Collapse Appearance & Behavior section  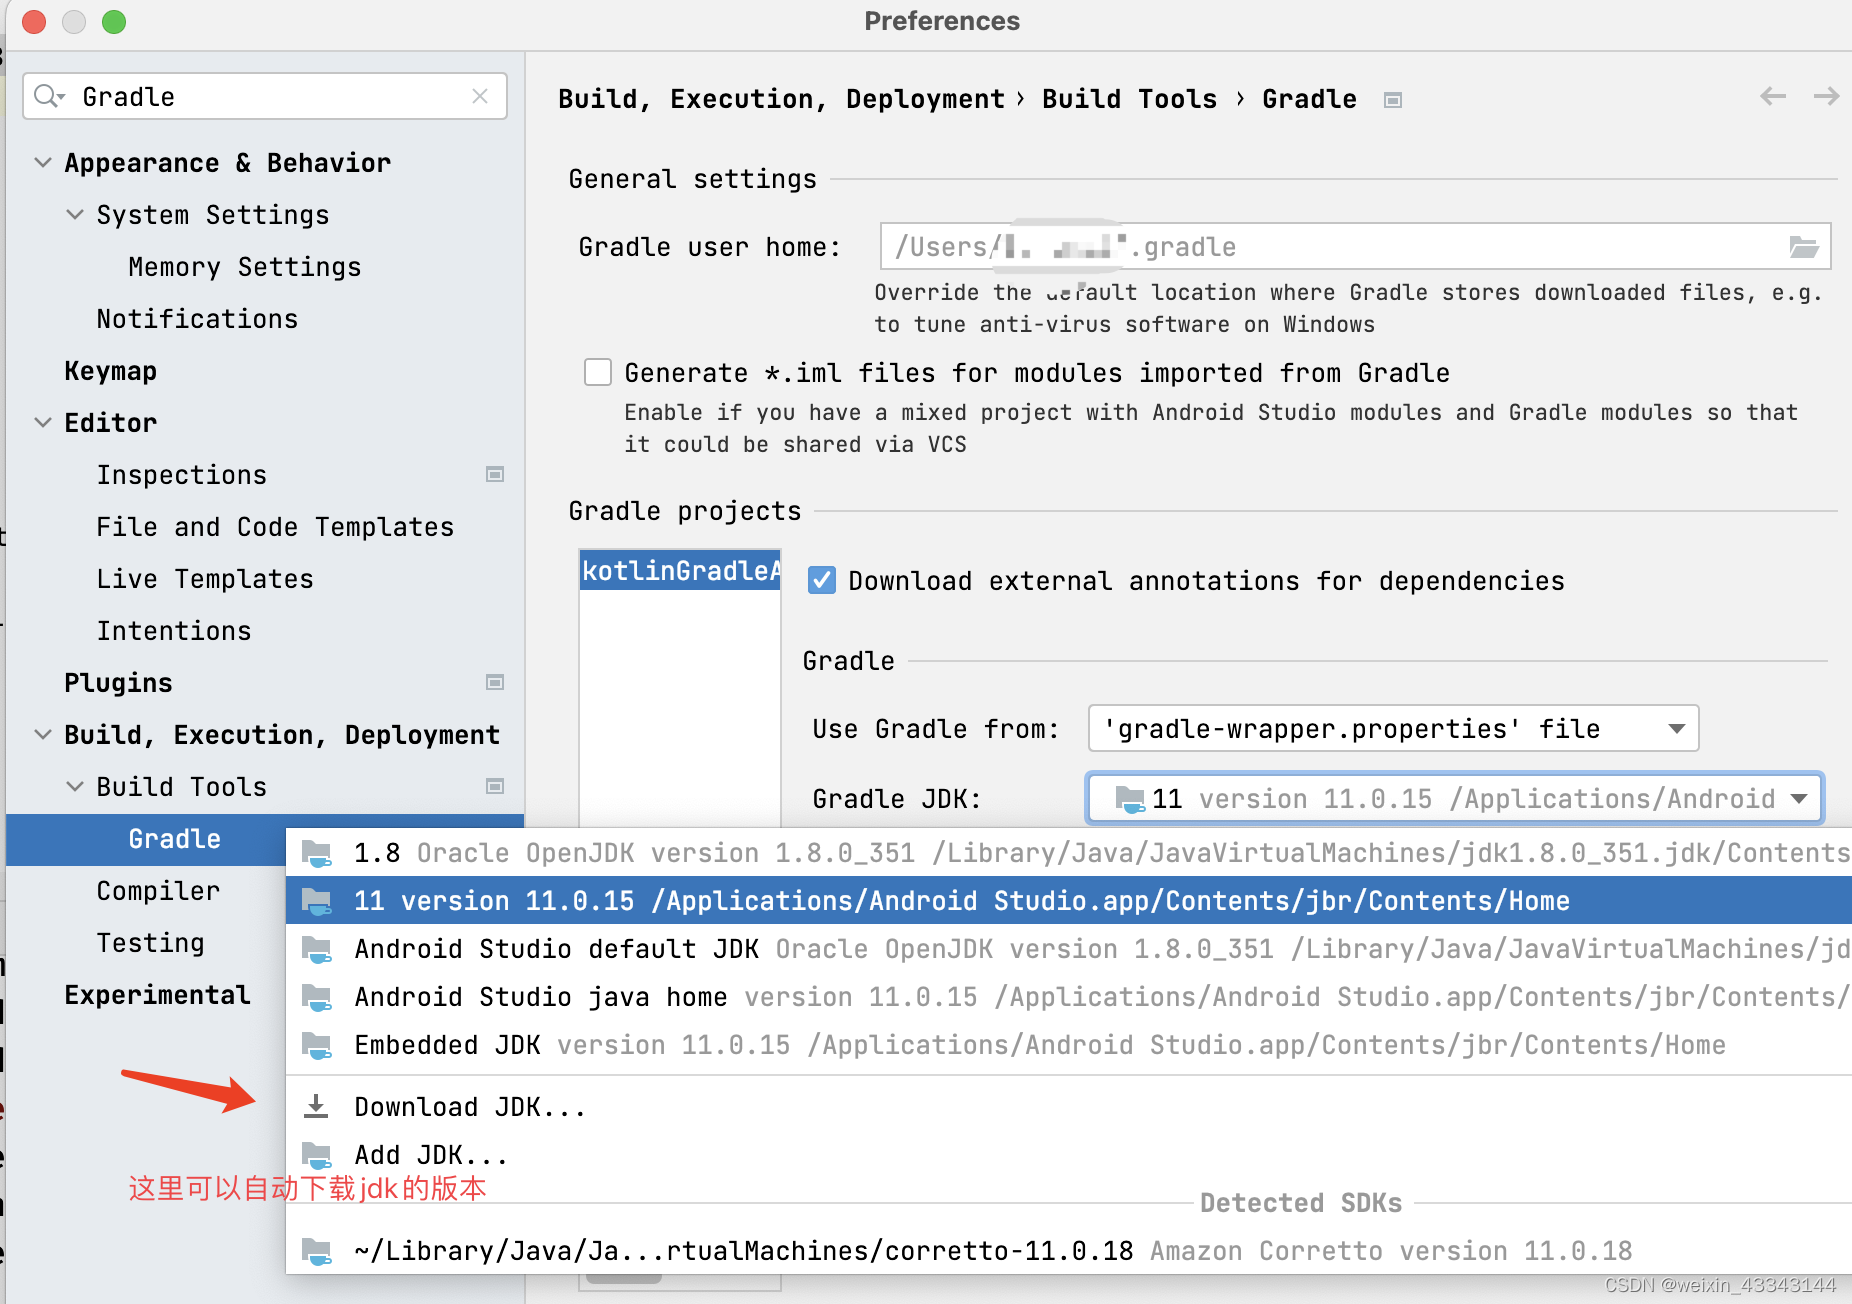[43, 162]
